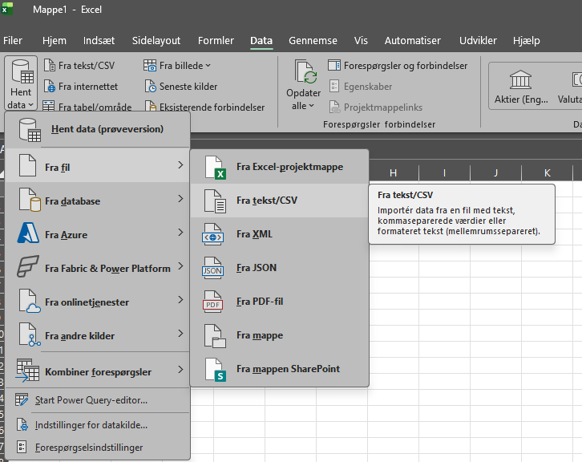Switch to the Hjælp tab
The height and width of the screenshot is (462, 582).
[x=526, y=40]
